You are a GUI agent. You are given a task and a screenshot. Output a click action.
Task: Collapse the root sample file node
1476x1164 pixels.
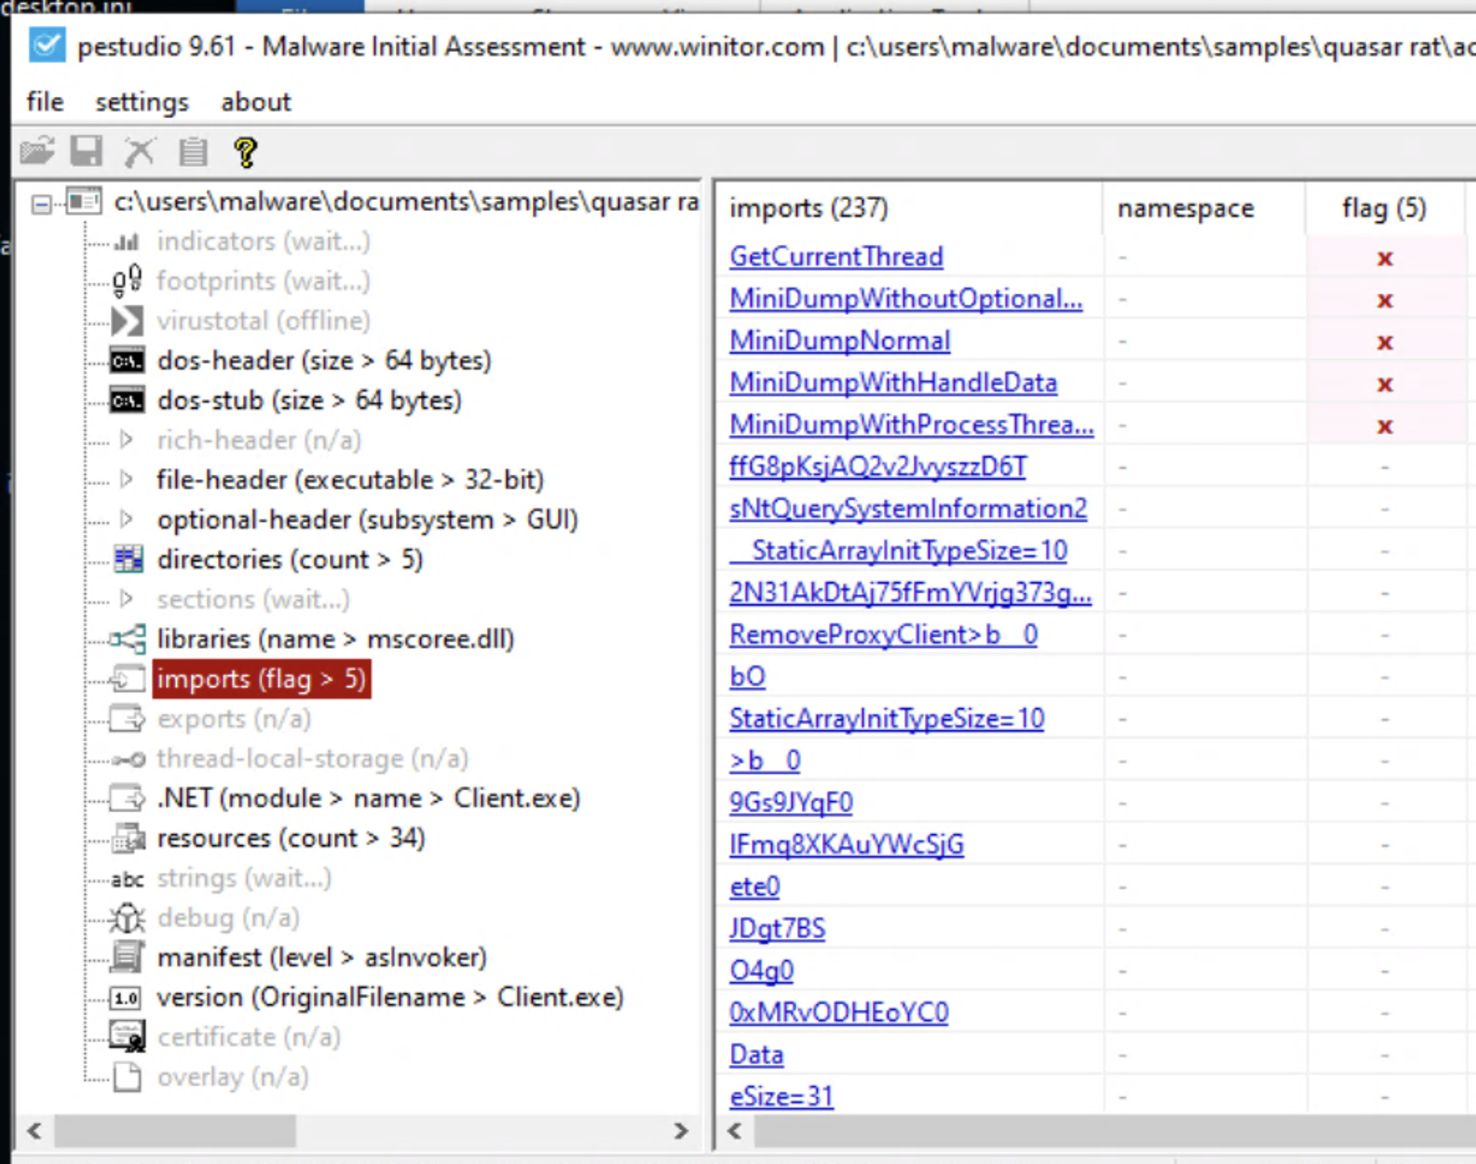(x=41, y=204)
